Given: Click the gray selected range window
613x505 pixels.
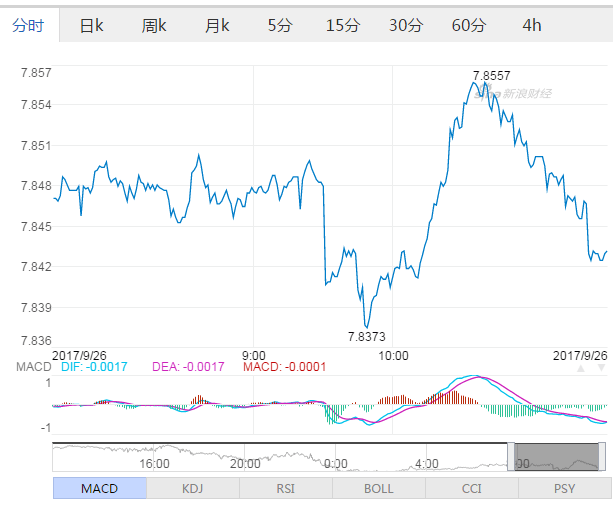Looking at the screenshot, I should 556,457.
